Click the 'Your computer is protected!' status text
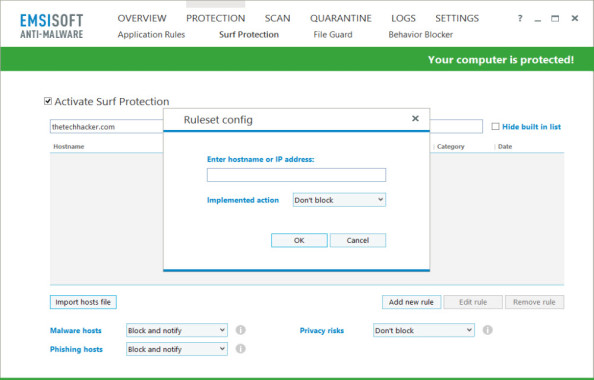 (501, 59)
